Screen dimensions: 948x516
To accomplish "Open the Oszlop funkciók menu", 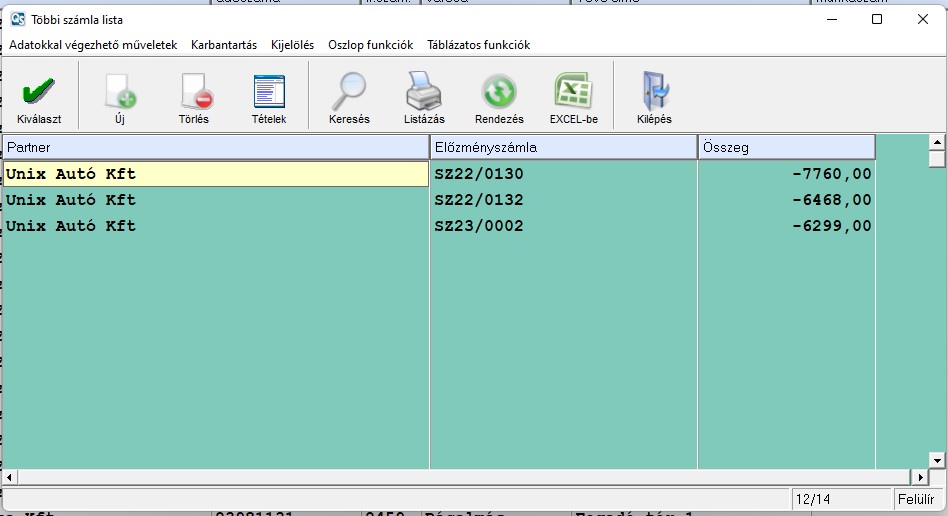I will coord(370,45).
